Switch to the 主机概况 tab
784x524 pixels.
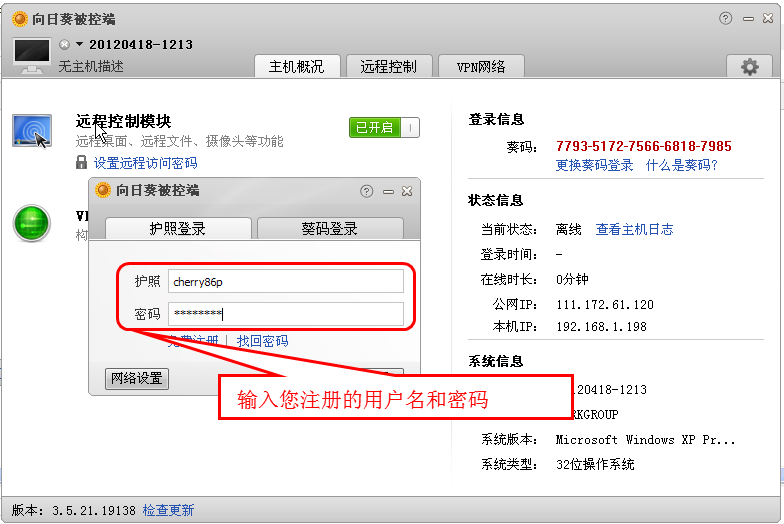297,66
